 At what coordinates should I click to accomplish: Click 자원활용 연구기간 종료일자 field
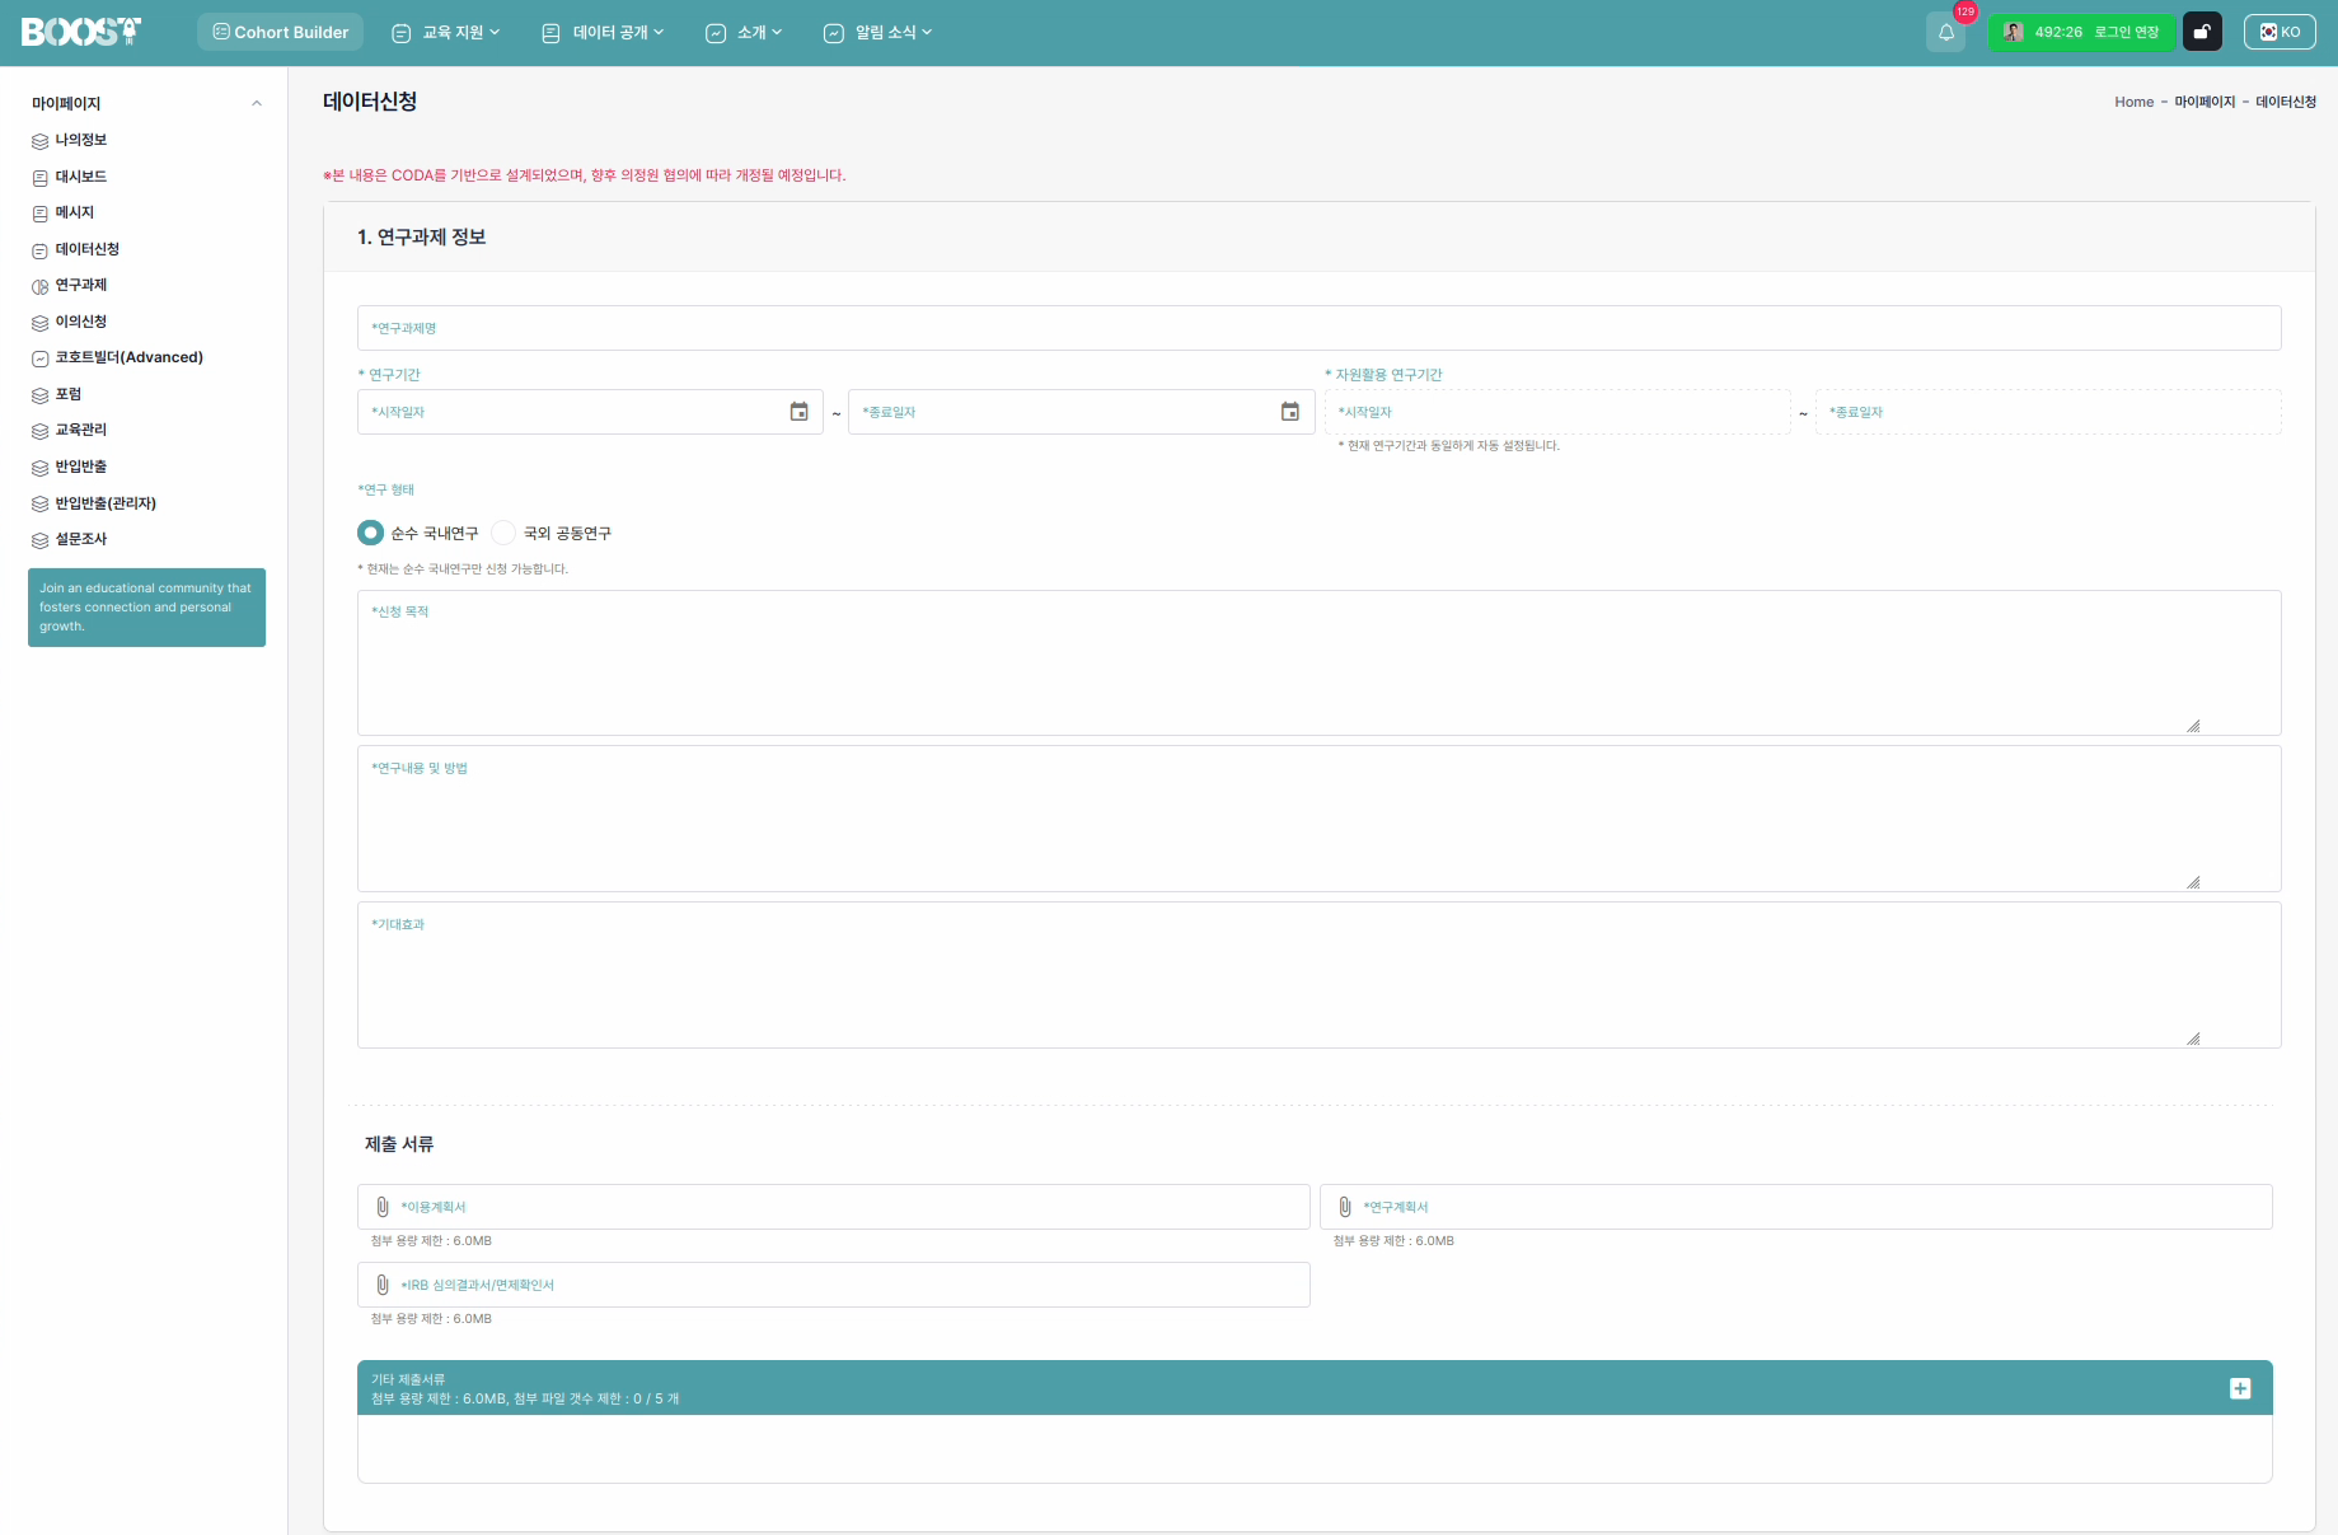tap(2047, 412)
